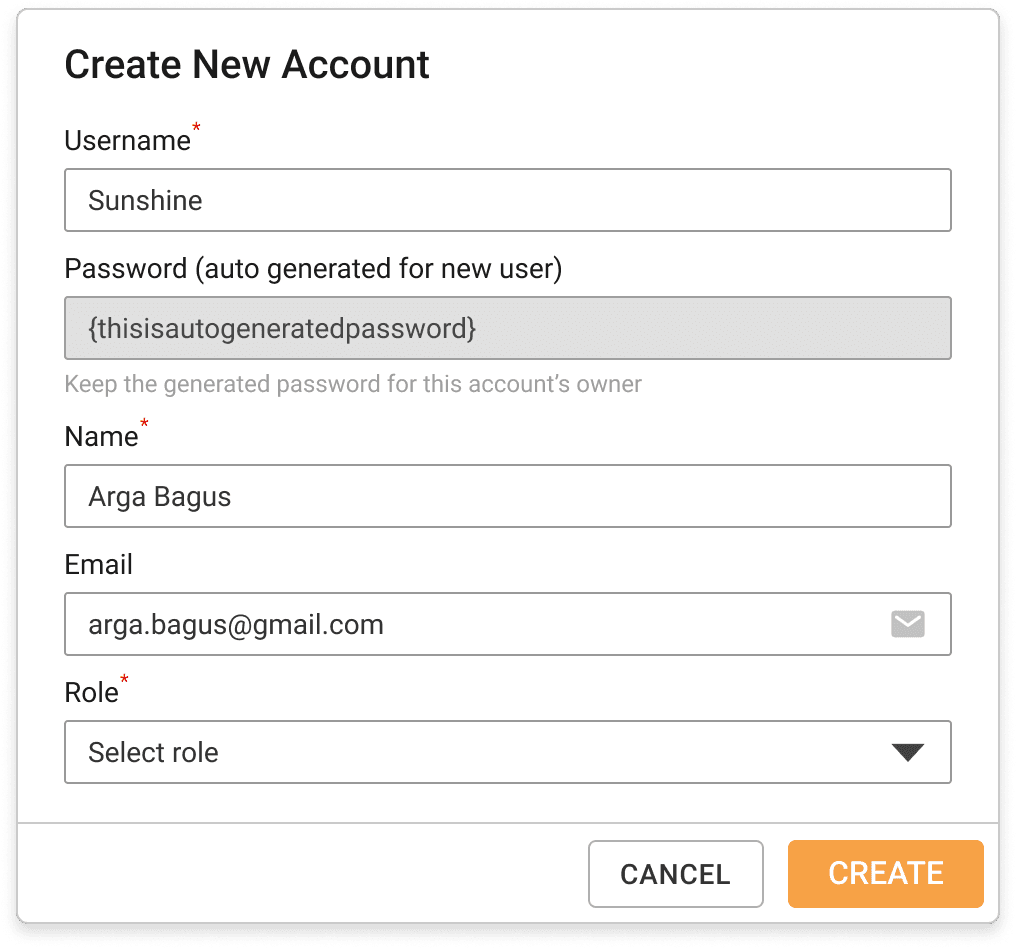The height and width of the screenshot is (948, 1016).
Task: Click the Username label
Action: 128,141
